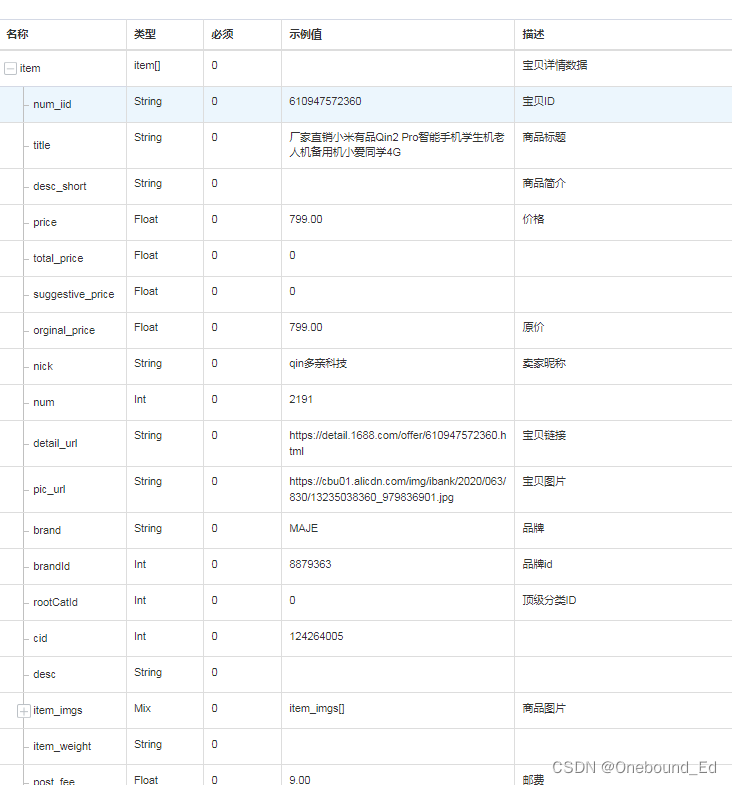Image resolution: width=732 pixels, height=785 pixels.
Task: Click the item_imgs[] example value
Action: [x=316, y=708]
